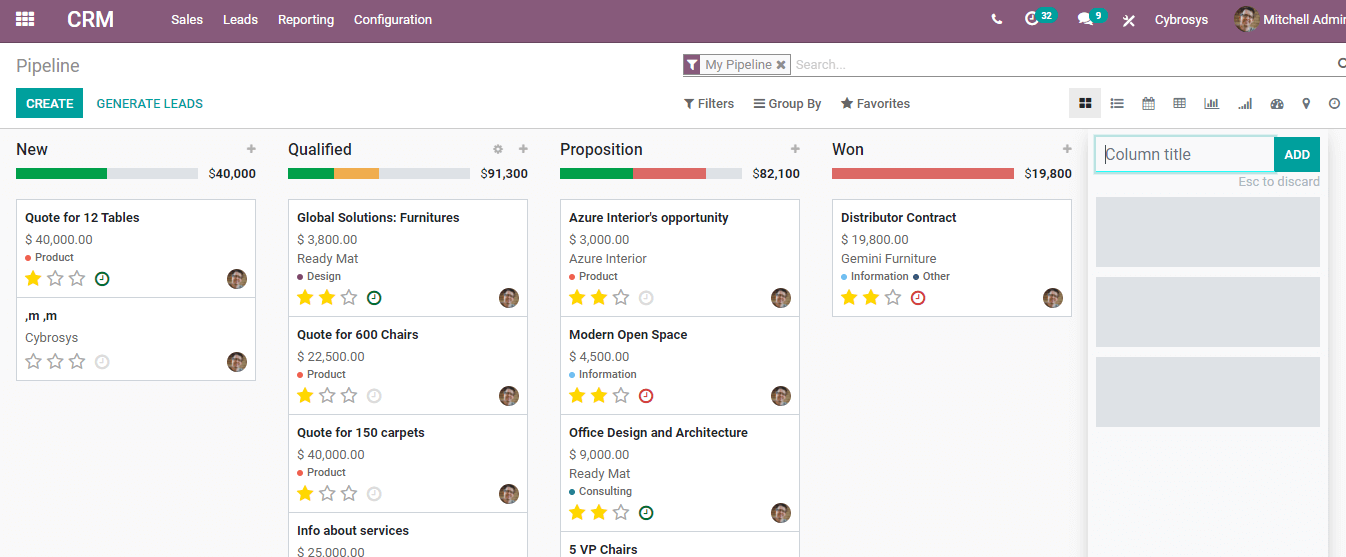Open activity clock on Global Solutions: Furnitures
The width and height of the screenshot is (1346, 557).
pos(374,298)
